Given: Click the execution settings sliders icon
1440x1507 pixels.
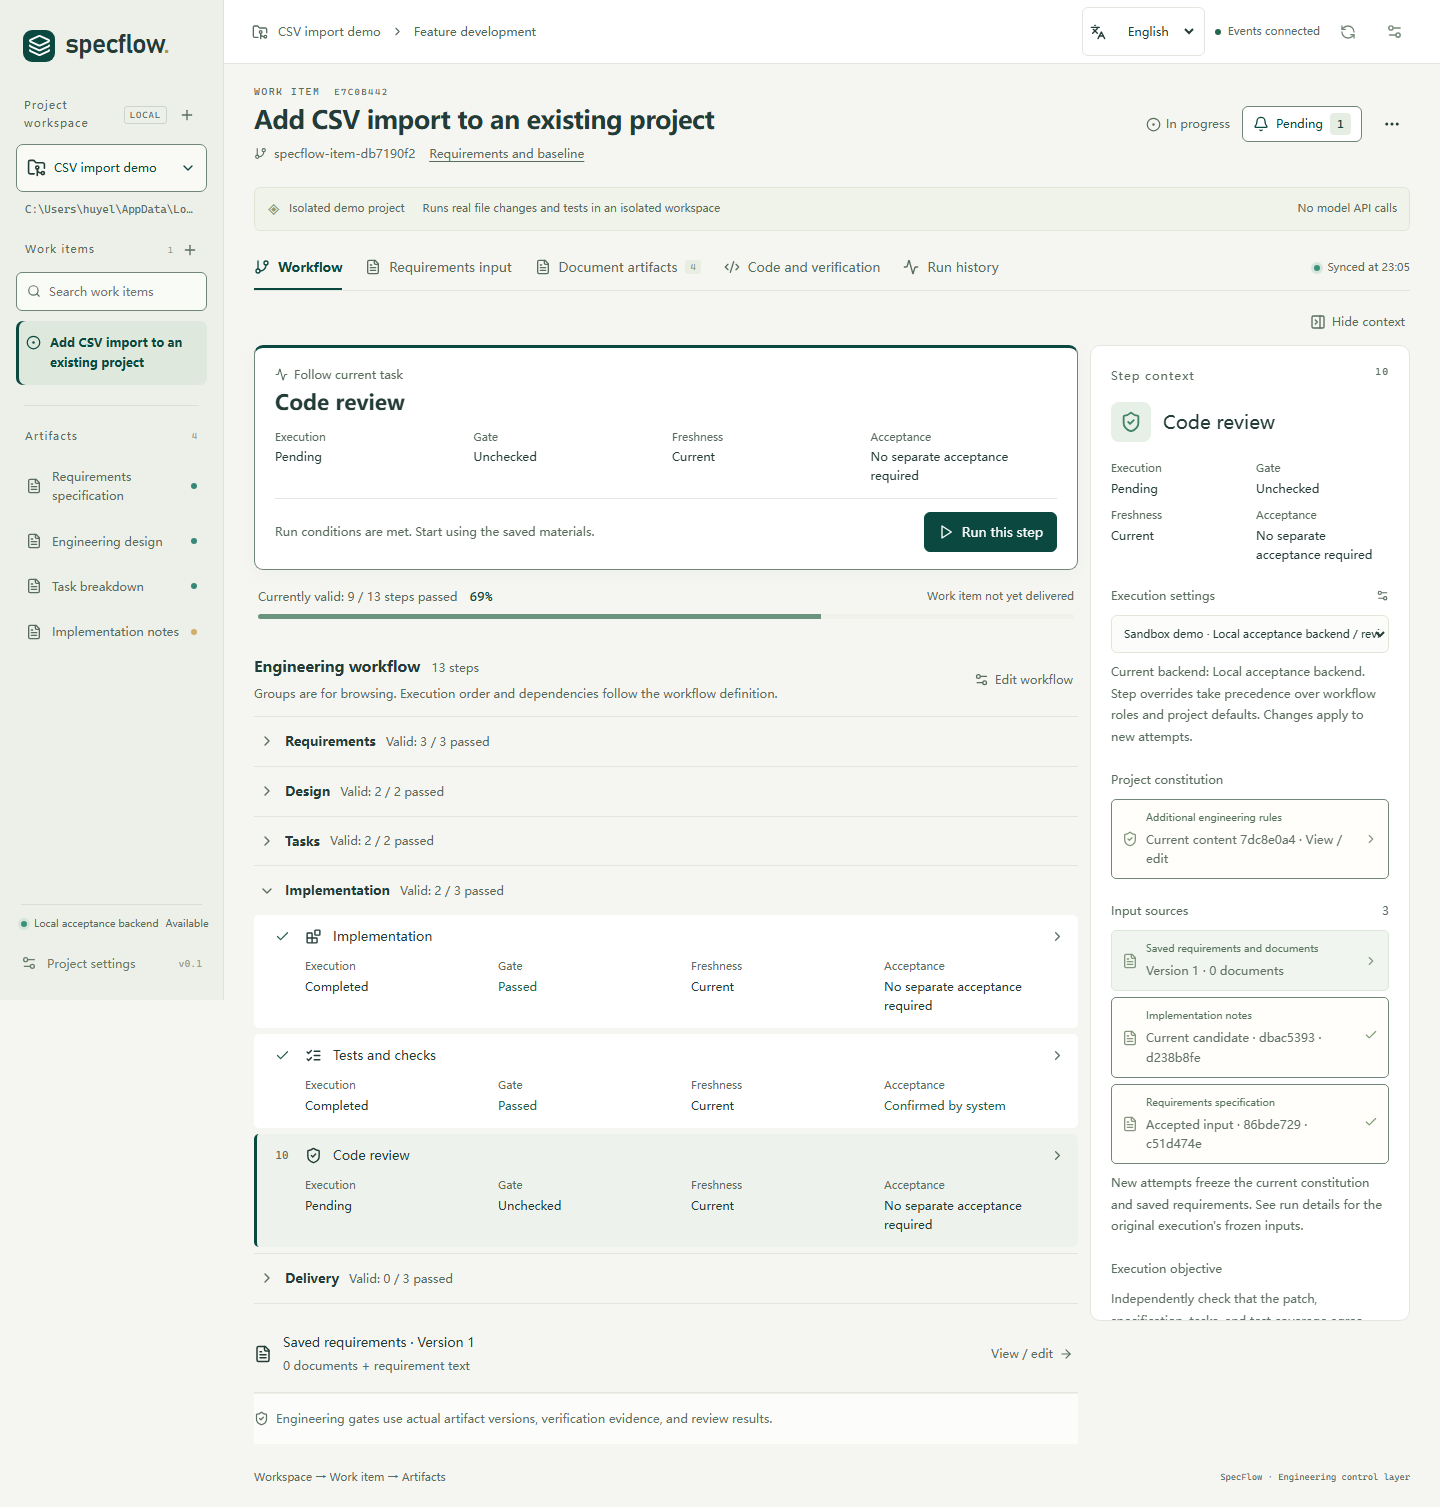Looking at the screenshot, I should 1382,596.
